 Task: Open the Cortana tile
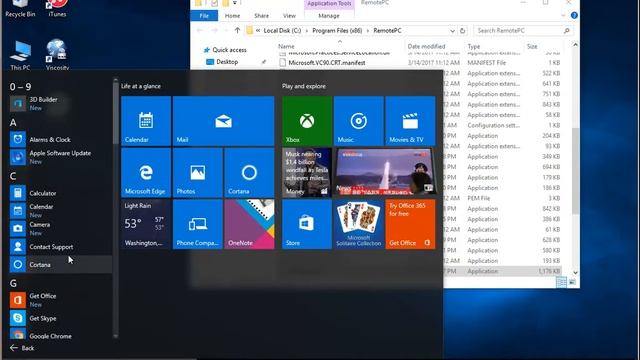pyautogui.click(x=249, y=172)
